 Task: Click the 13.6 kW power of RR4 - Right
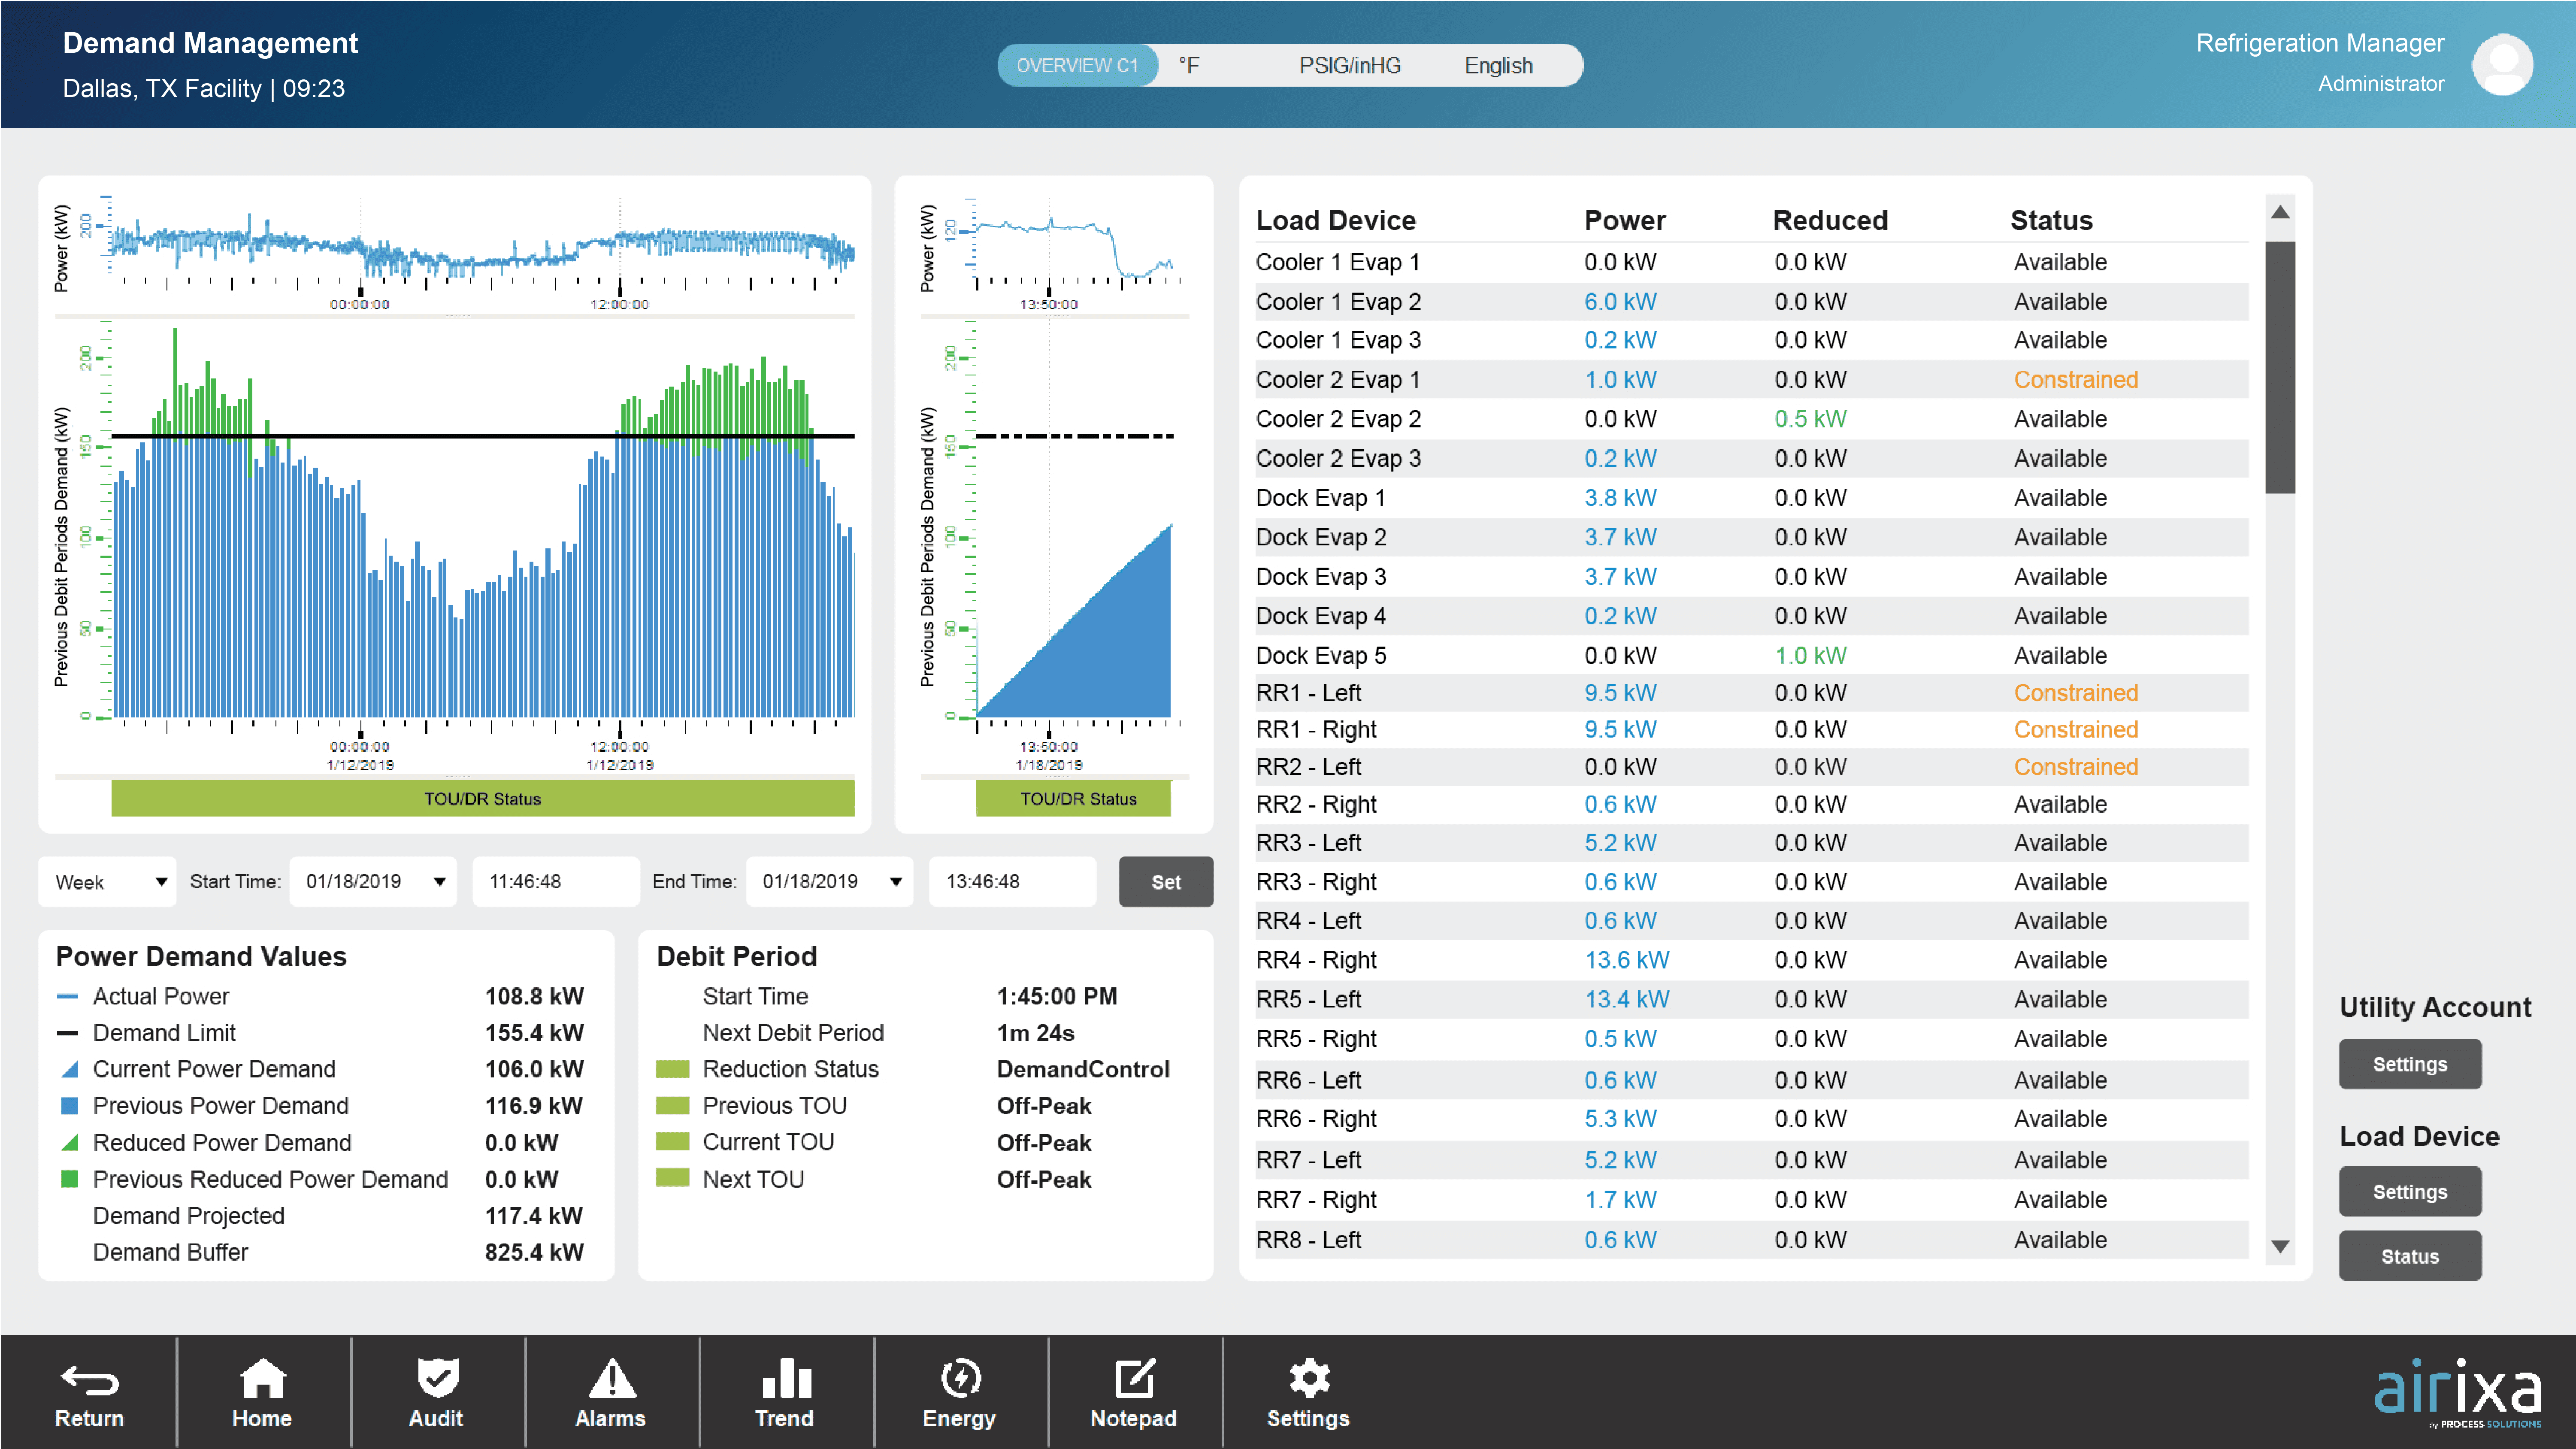point(1626,959)
